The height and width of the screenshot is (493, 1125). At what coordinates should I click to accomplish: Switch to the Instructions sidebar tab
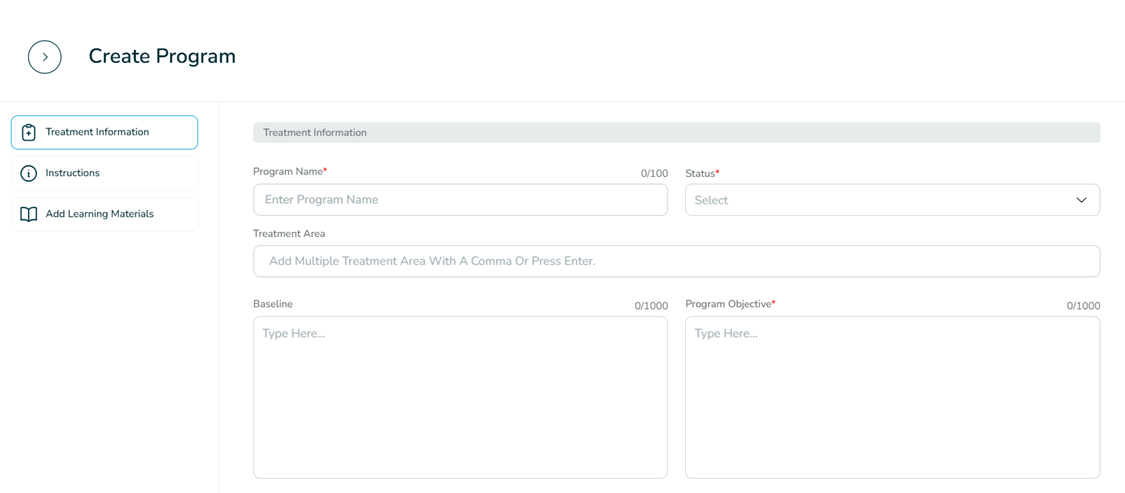(x=104, y=173)
